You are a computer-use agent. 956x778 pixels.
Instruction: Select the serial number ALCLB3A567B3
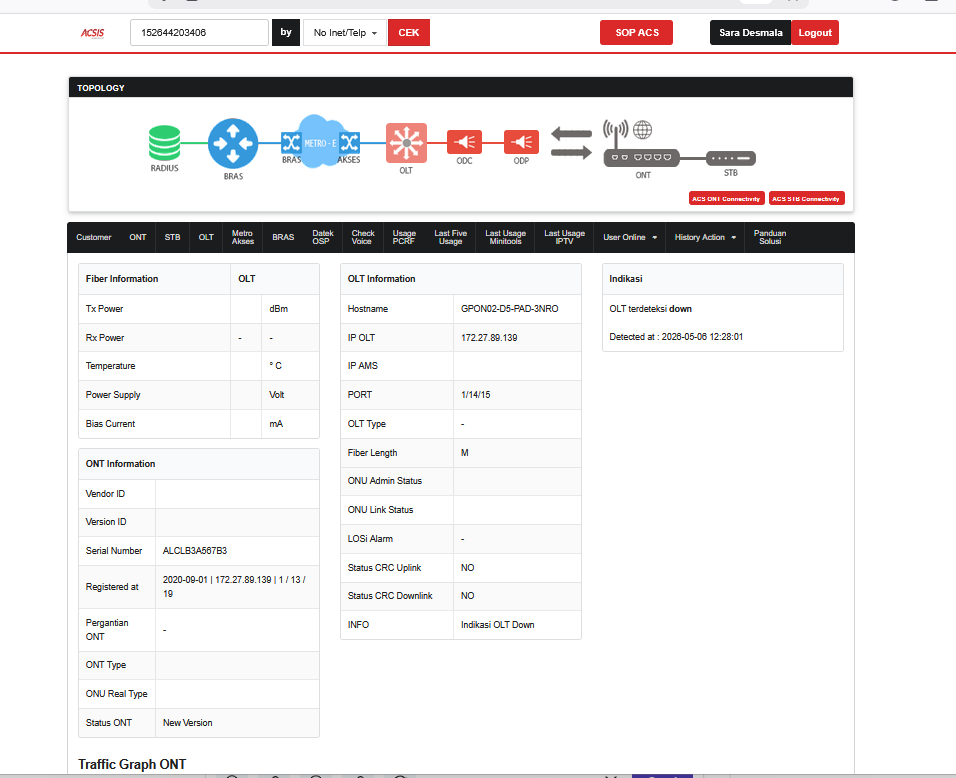click(194, 551)
